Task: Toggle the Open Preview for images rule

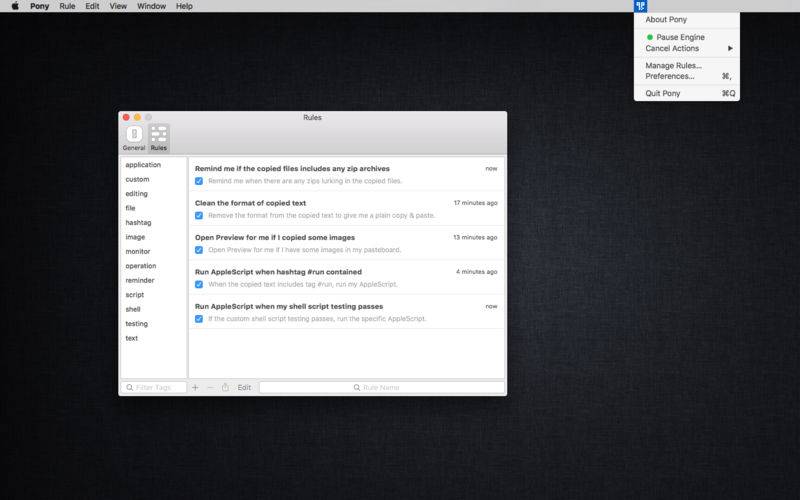Action: tap(199, 250)
